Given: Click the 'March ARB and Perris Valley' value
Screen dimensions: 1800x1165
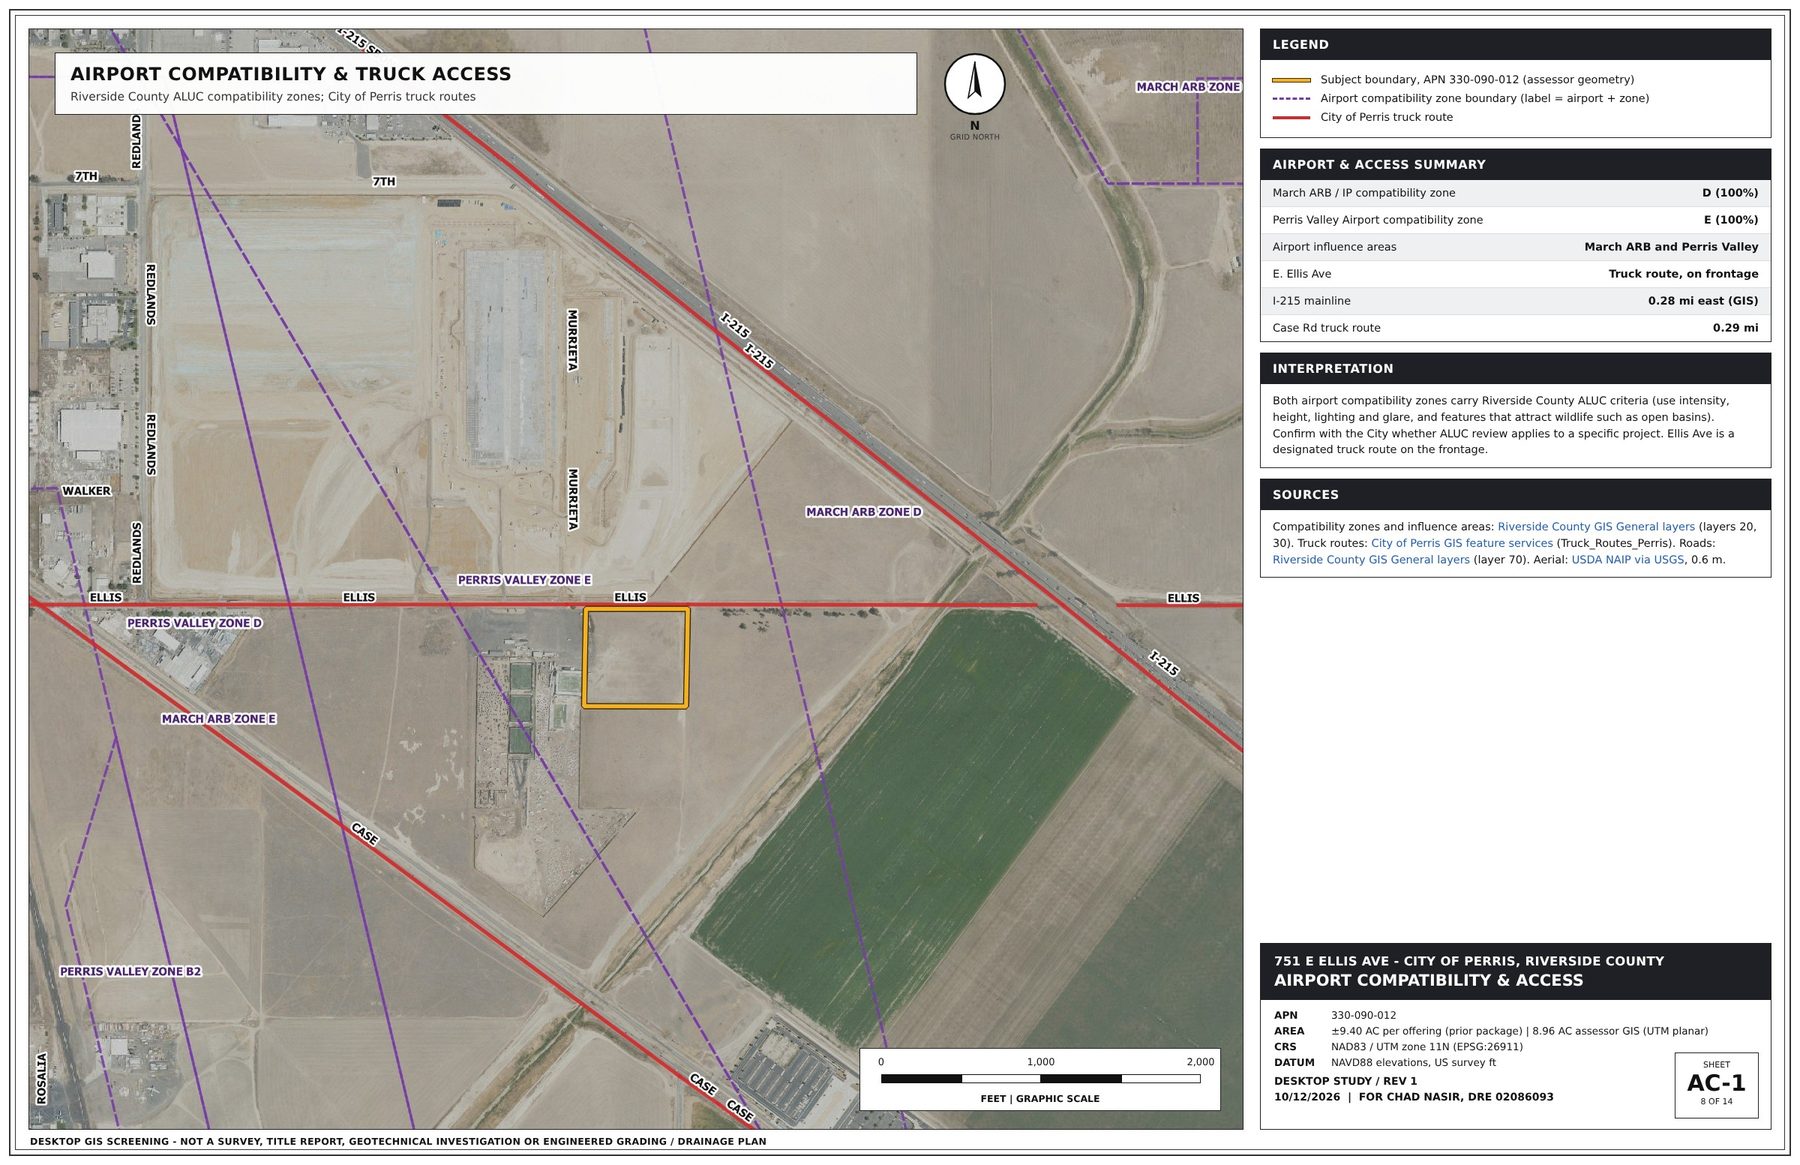Looking at the screenshot, I should (x=1671, y=247).
